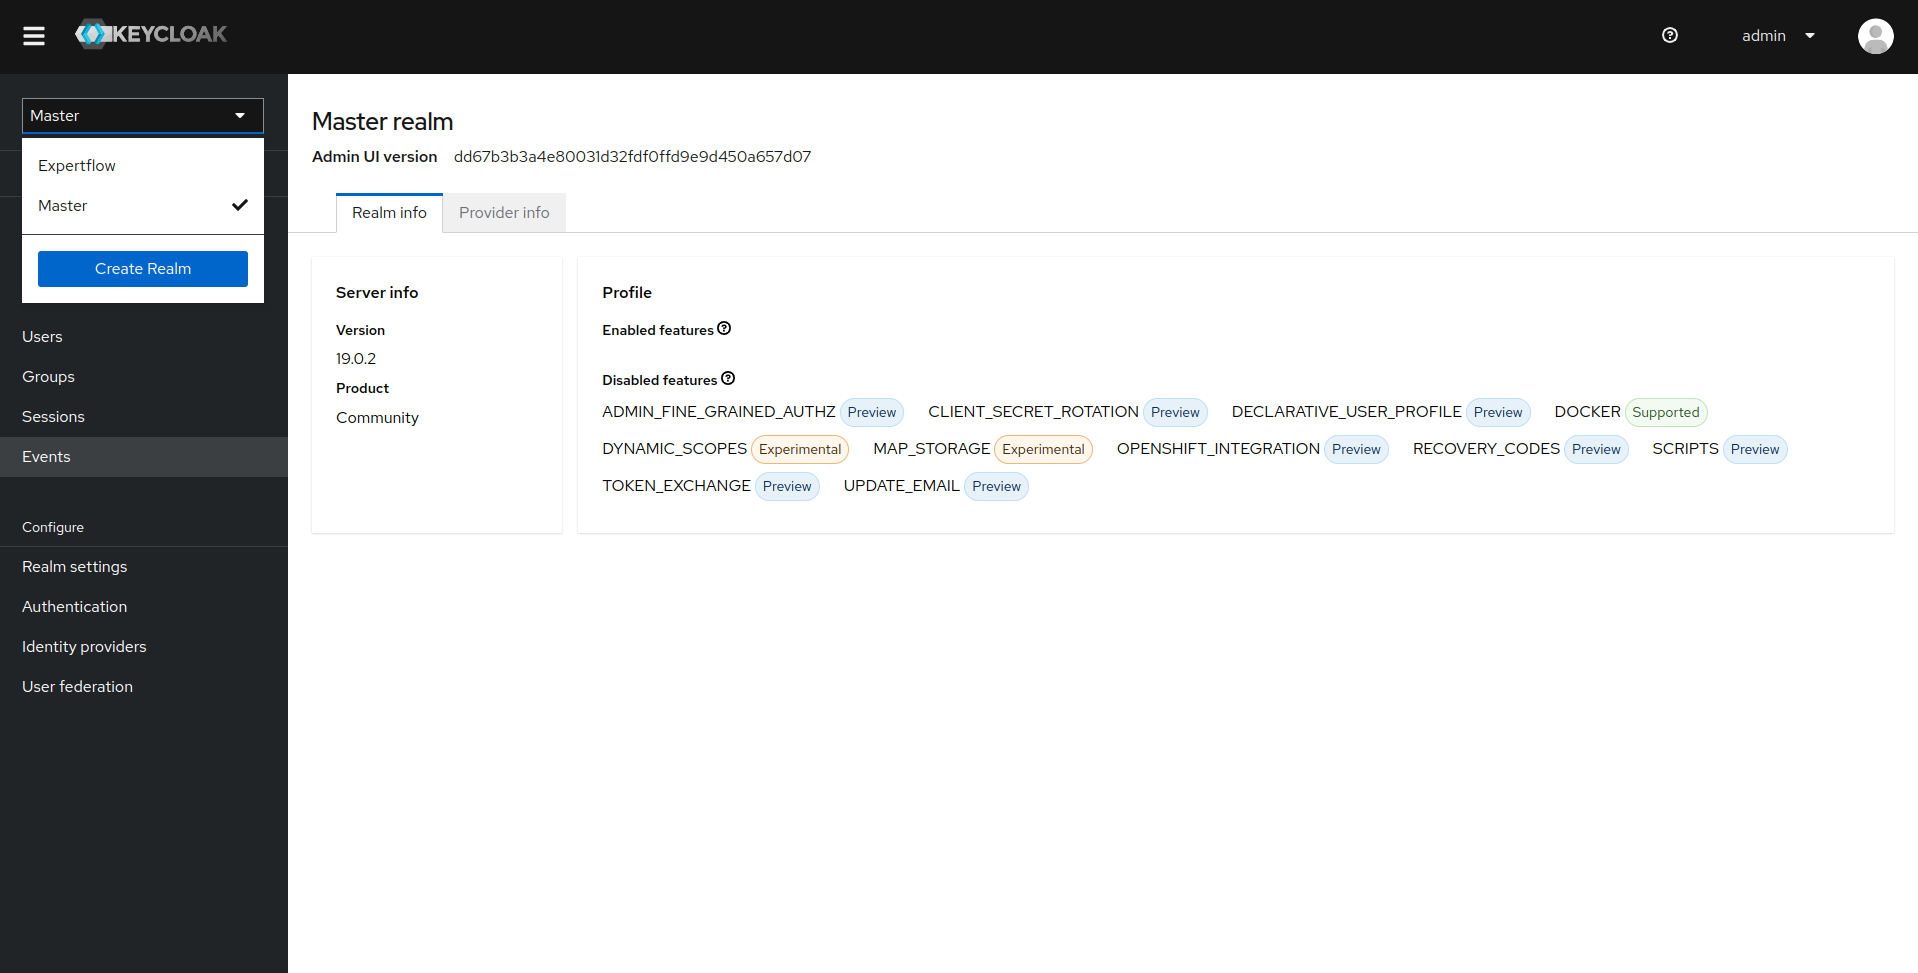Toggle the Master realm checkmark entry
This screenshot has width=1918, height=973.
click(x=142, y=205)
